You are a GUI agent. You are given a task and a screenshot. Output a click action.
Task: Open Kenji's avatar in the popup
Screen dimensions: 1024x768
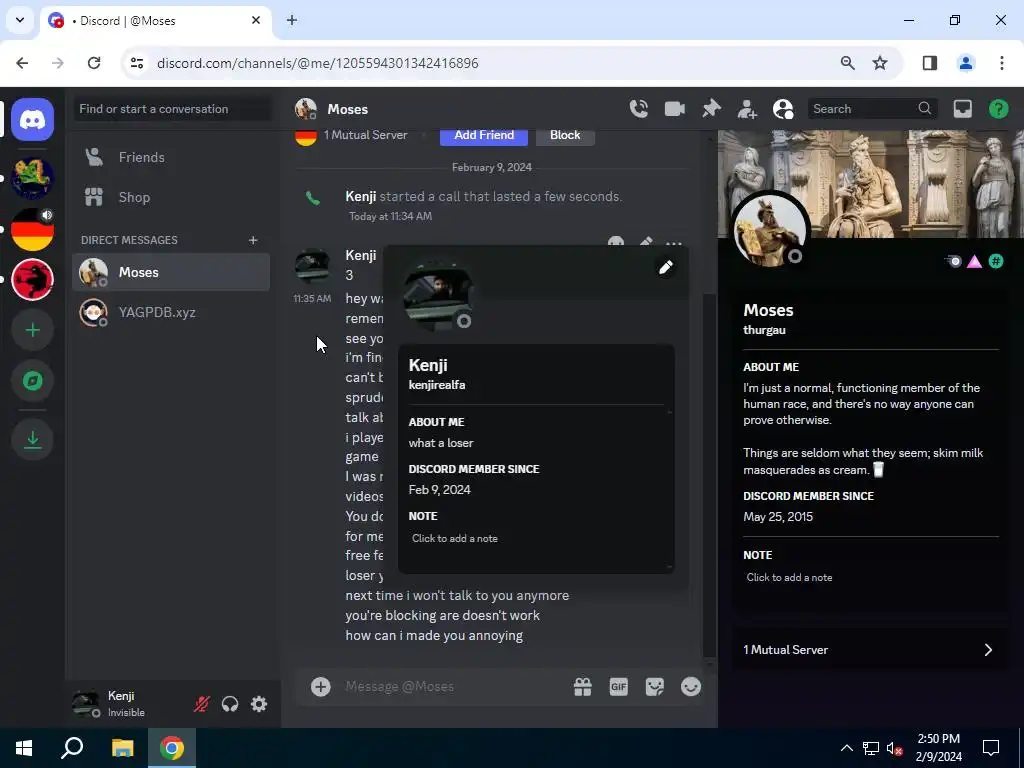pyautogui.click(x=438, y=295)
